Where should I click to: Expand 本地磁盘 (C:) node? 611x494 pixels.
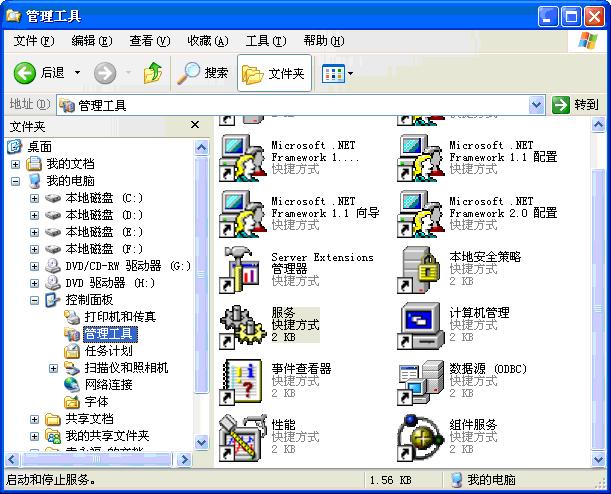point(34,198)
